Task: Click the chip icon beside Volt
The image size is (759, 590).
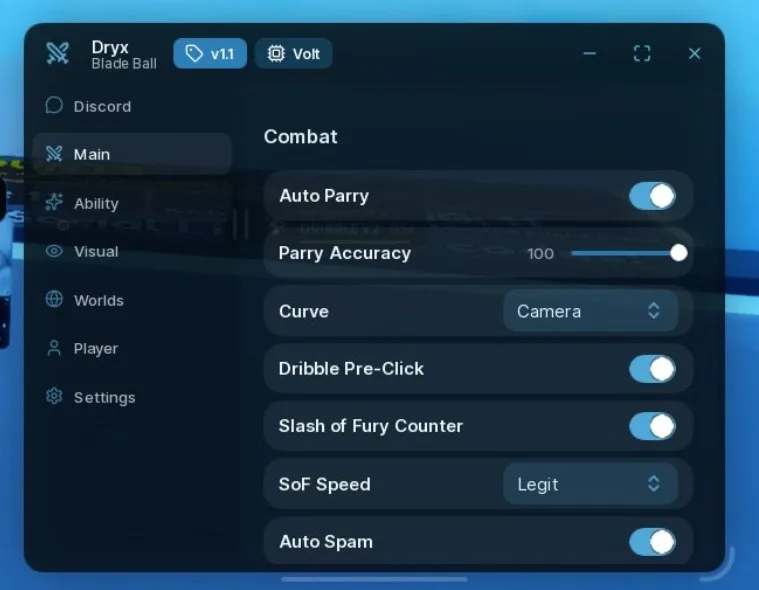Action: 276,53
